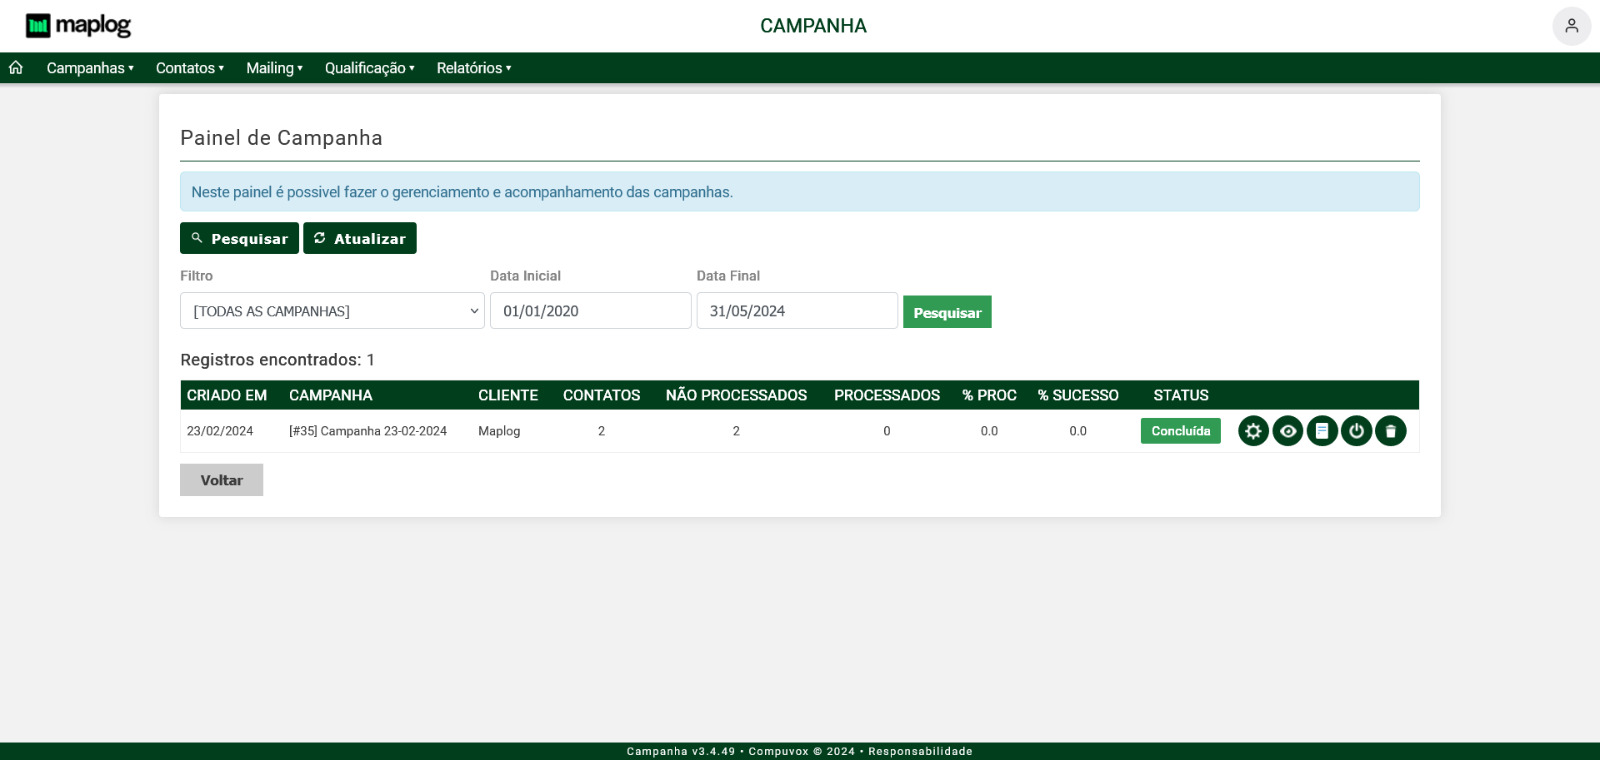Click the % PROC column header

point(989,395)
